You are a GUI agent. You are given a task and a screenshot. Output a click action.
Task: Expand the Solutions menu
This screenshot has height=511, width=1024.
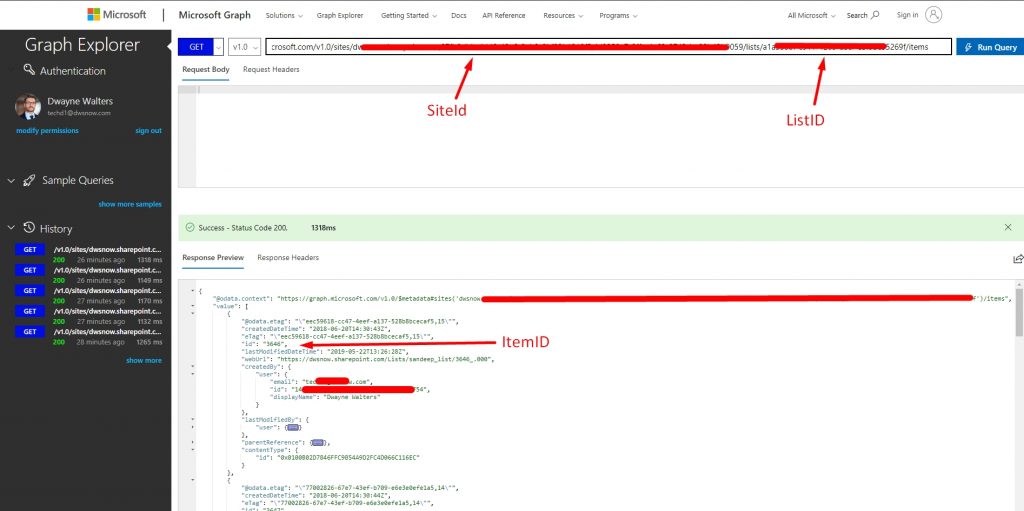click(x=284, y=15)
